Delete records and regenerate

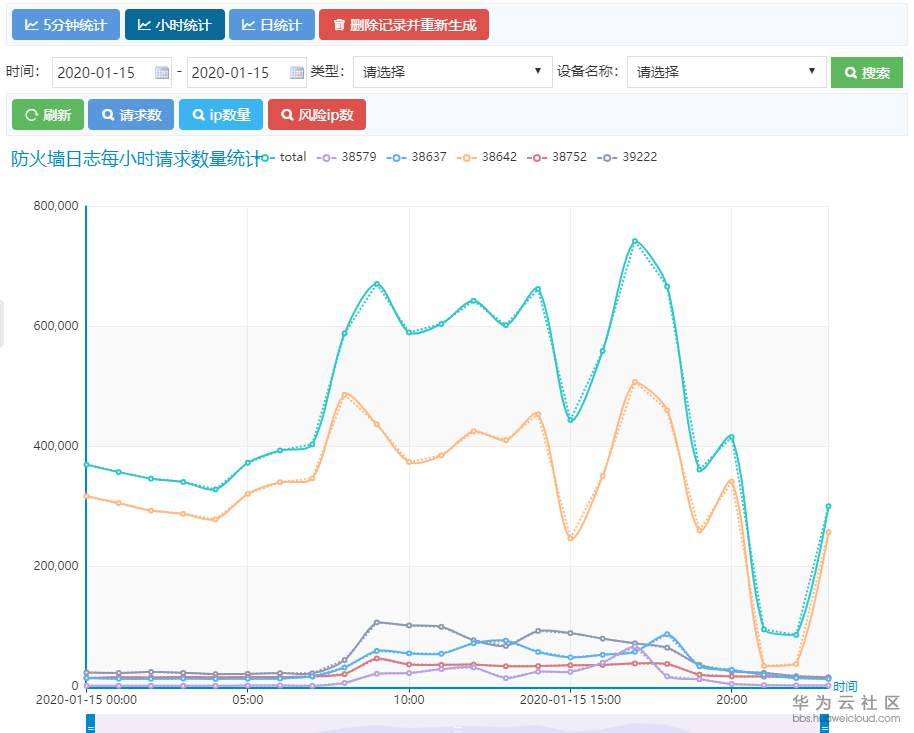pyautogui.click(x=404, y=24)
